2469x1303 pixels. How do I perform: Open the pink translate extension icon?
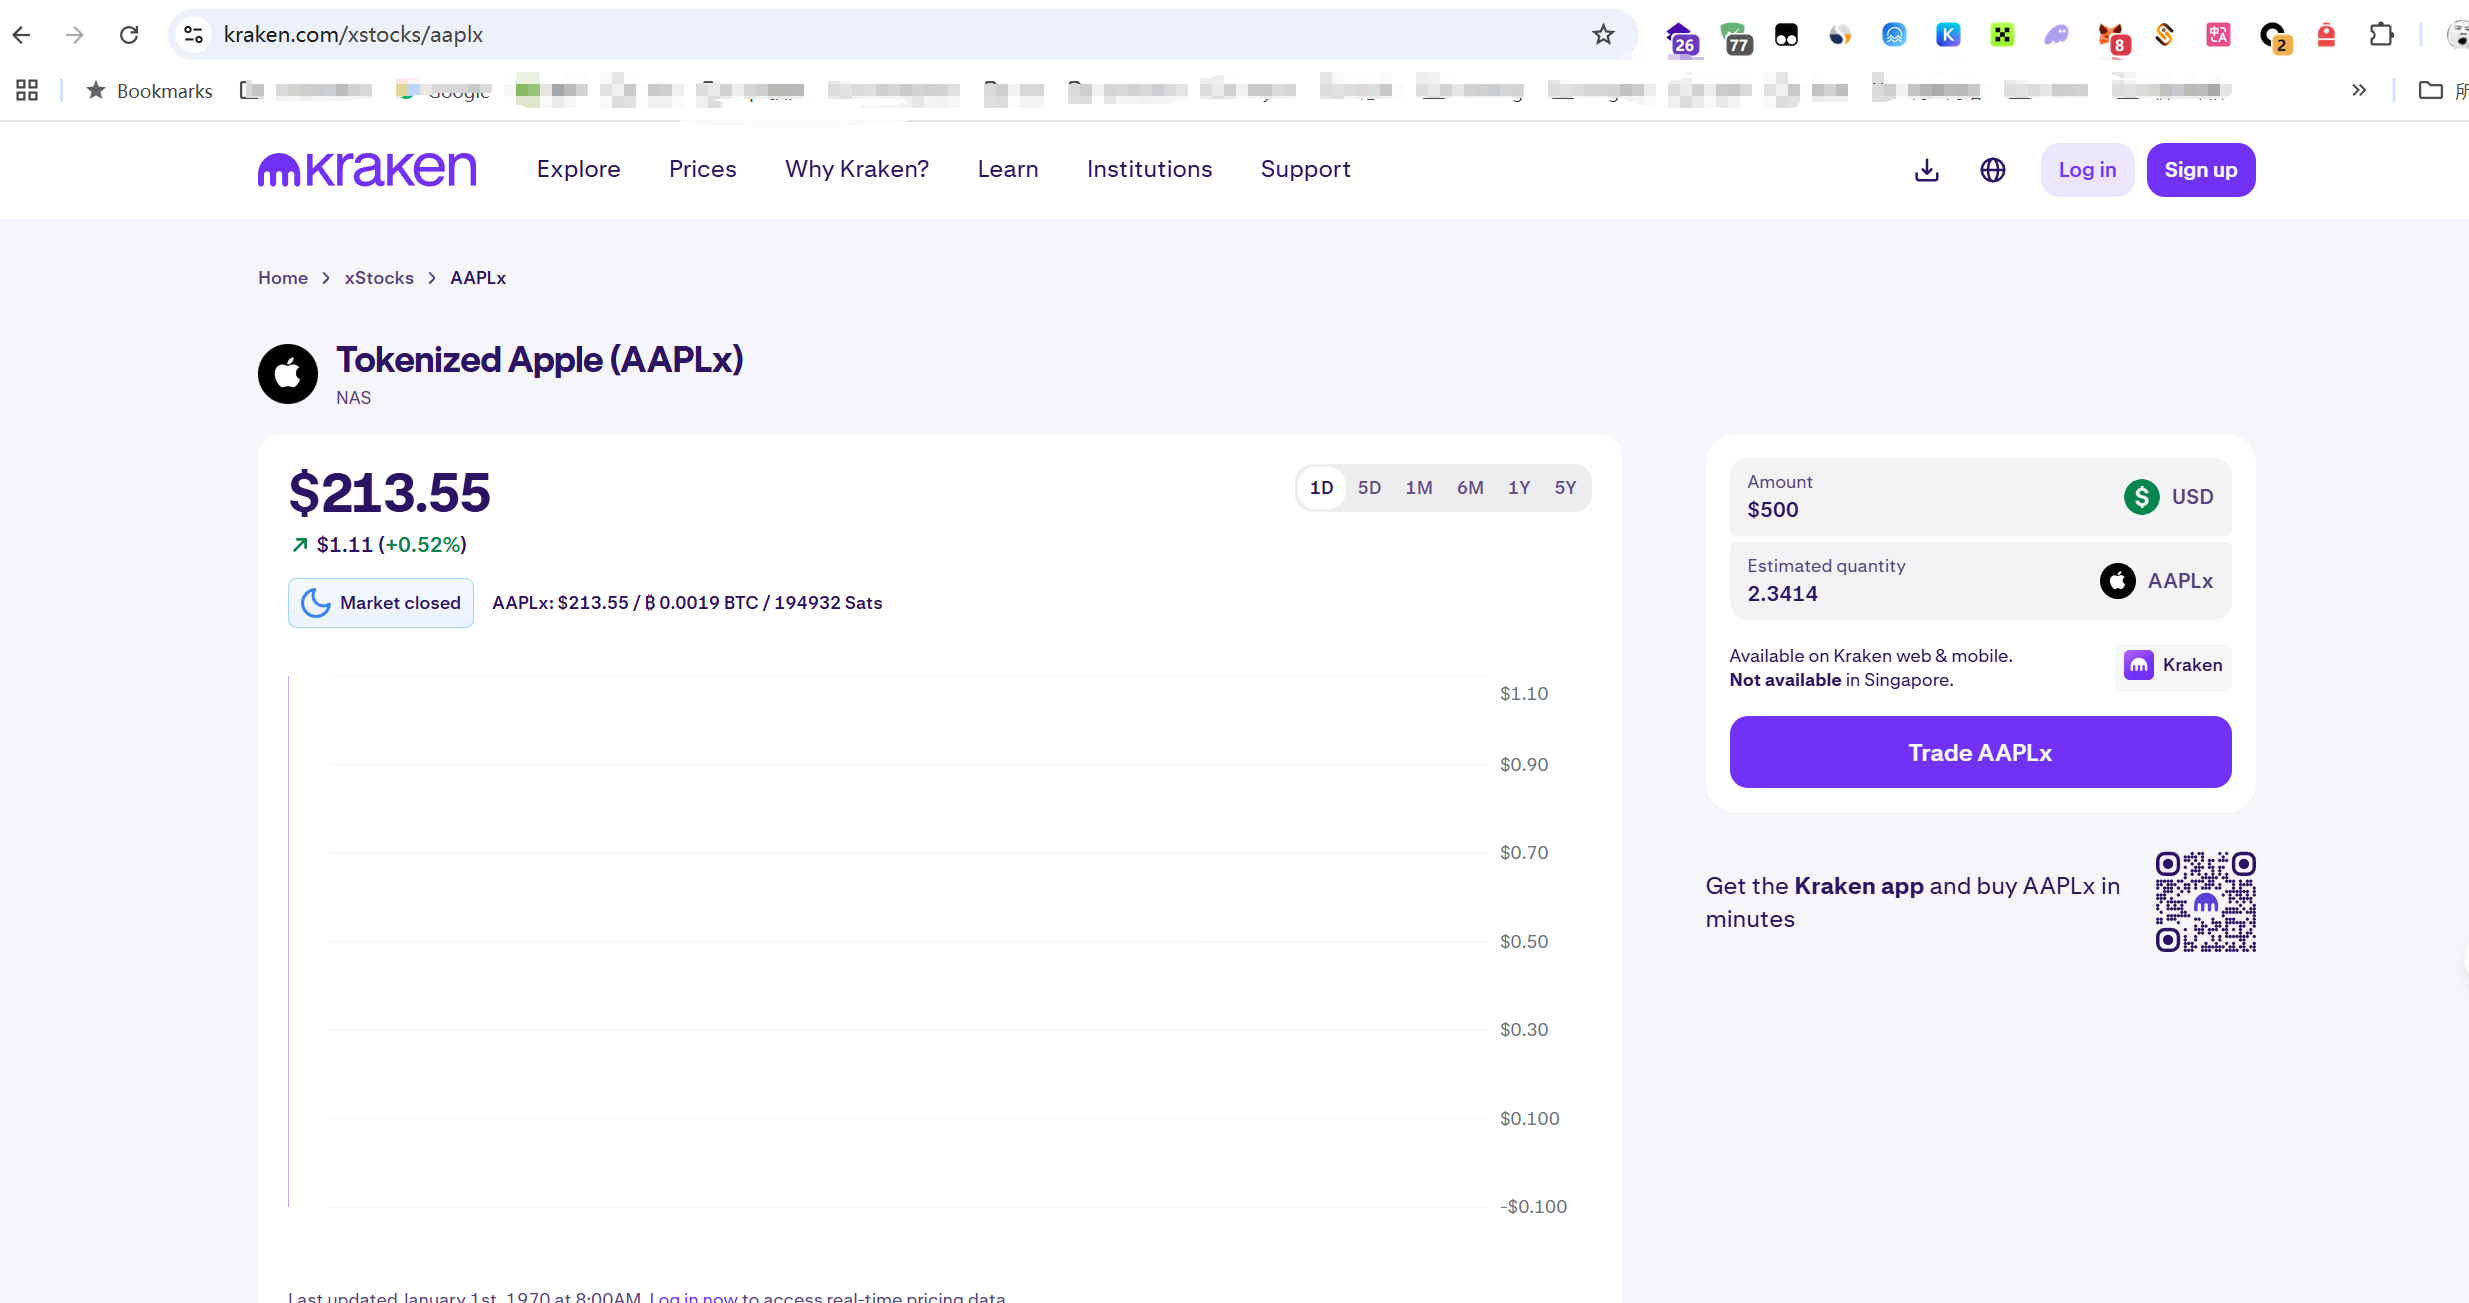coord(2218,35)
